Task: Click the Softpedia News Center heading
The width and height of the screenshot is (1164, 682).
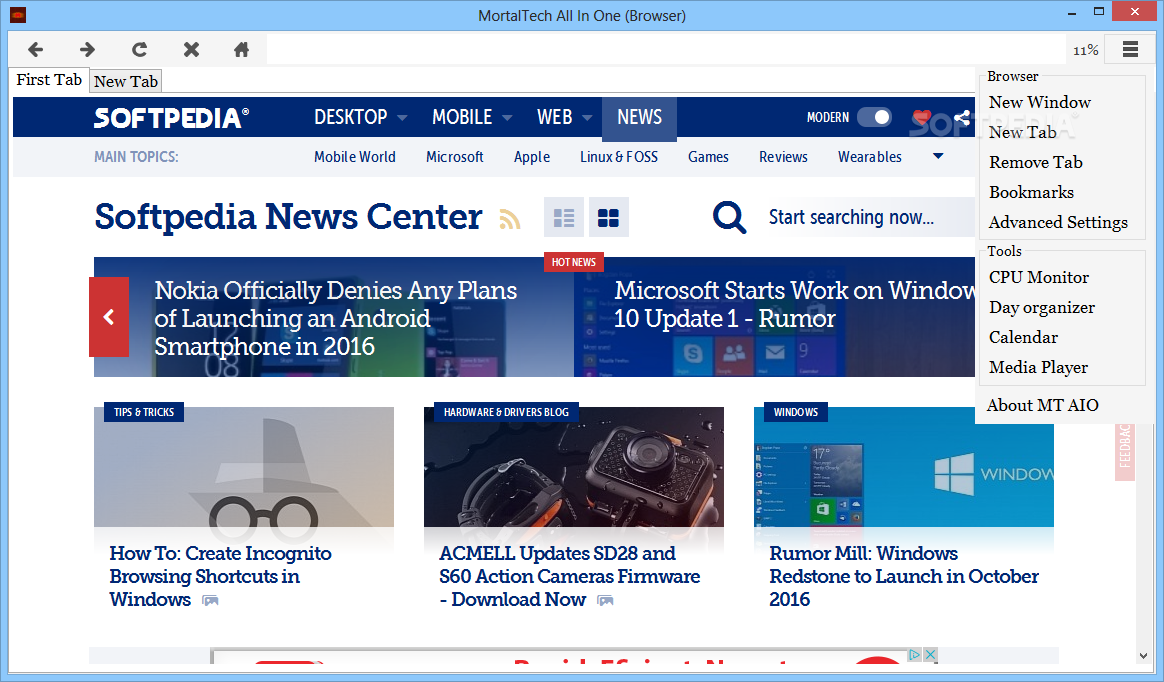Action: pos(288,217)
